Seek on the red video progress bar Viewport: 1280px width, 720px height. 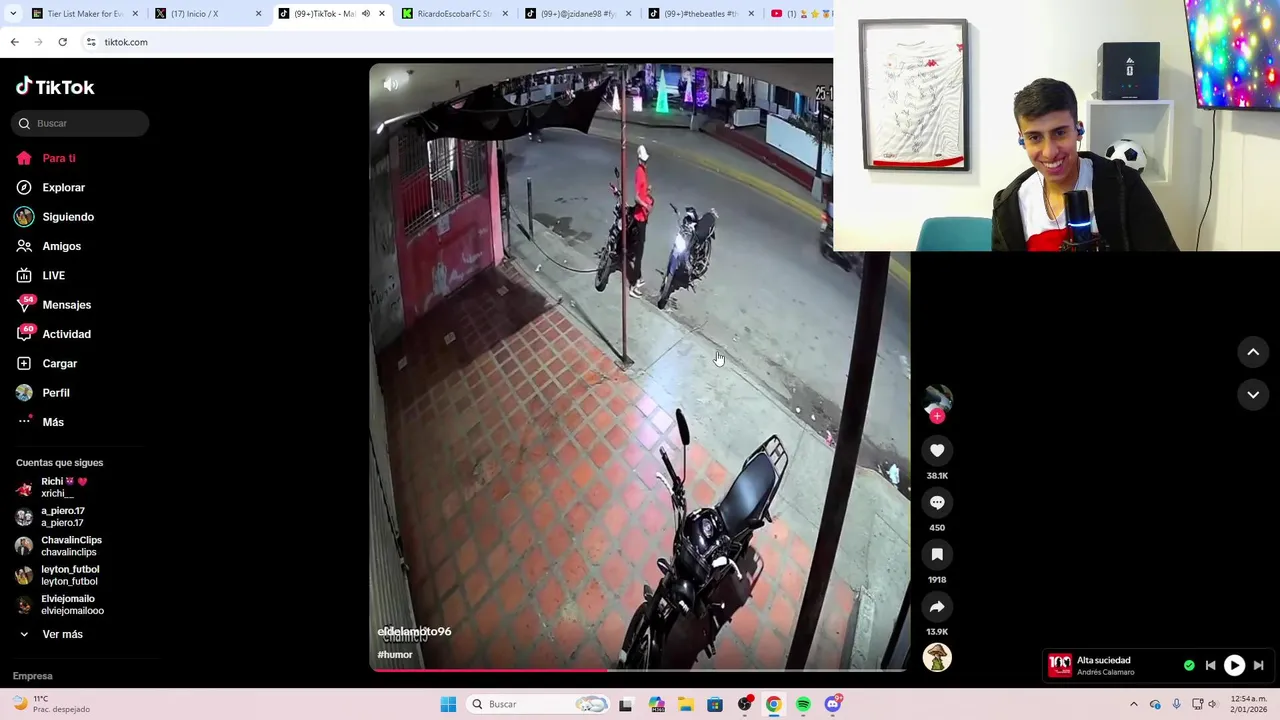[640, 670]
